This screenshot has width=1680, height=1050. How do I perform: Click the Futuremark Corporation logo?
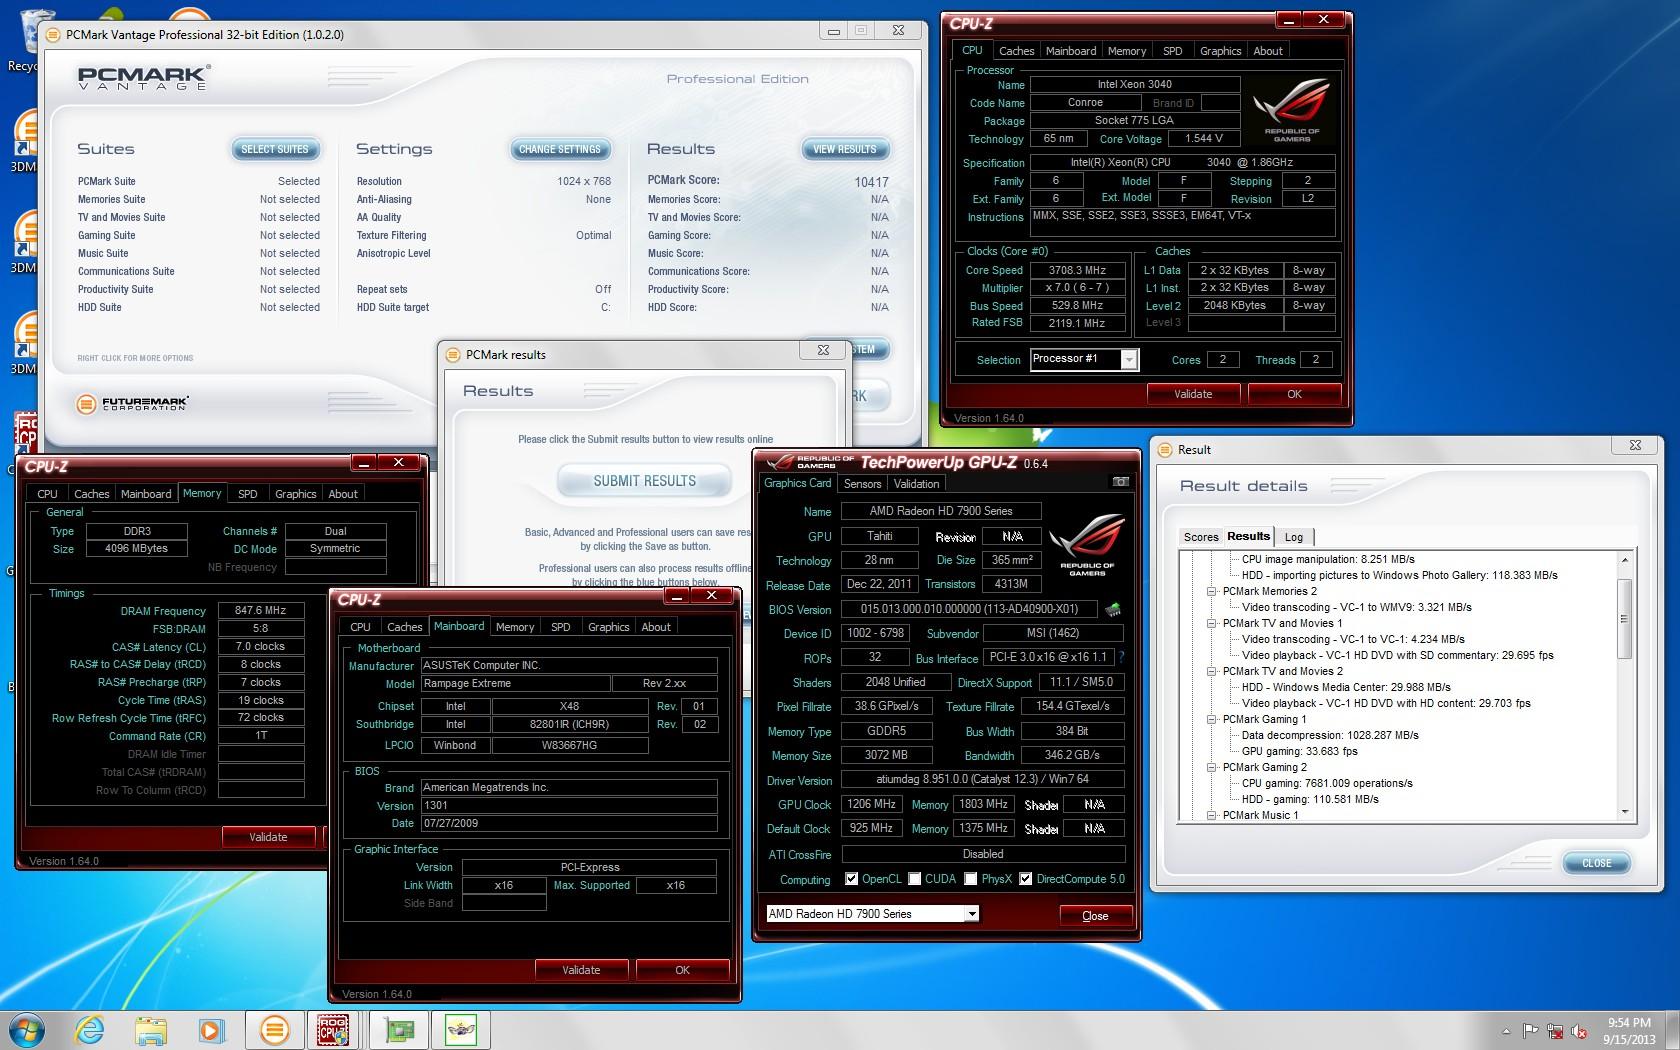[x=132, y=404]
